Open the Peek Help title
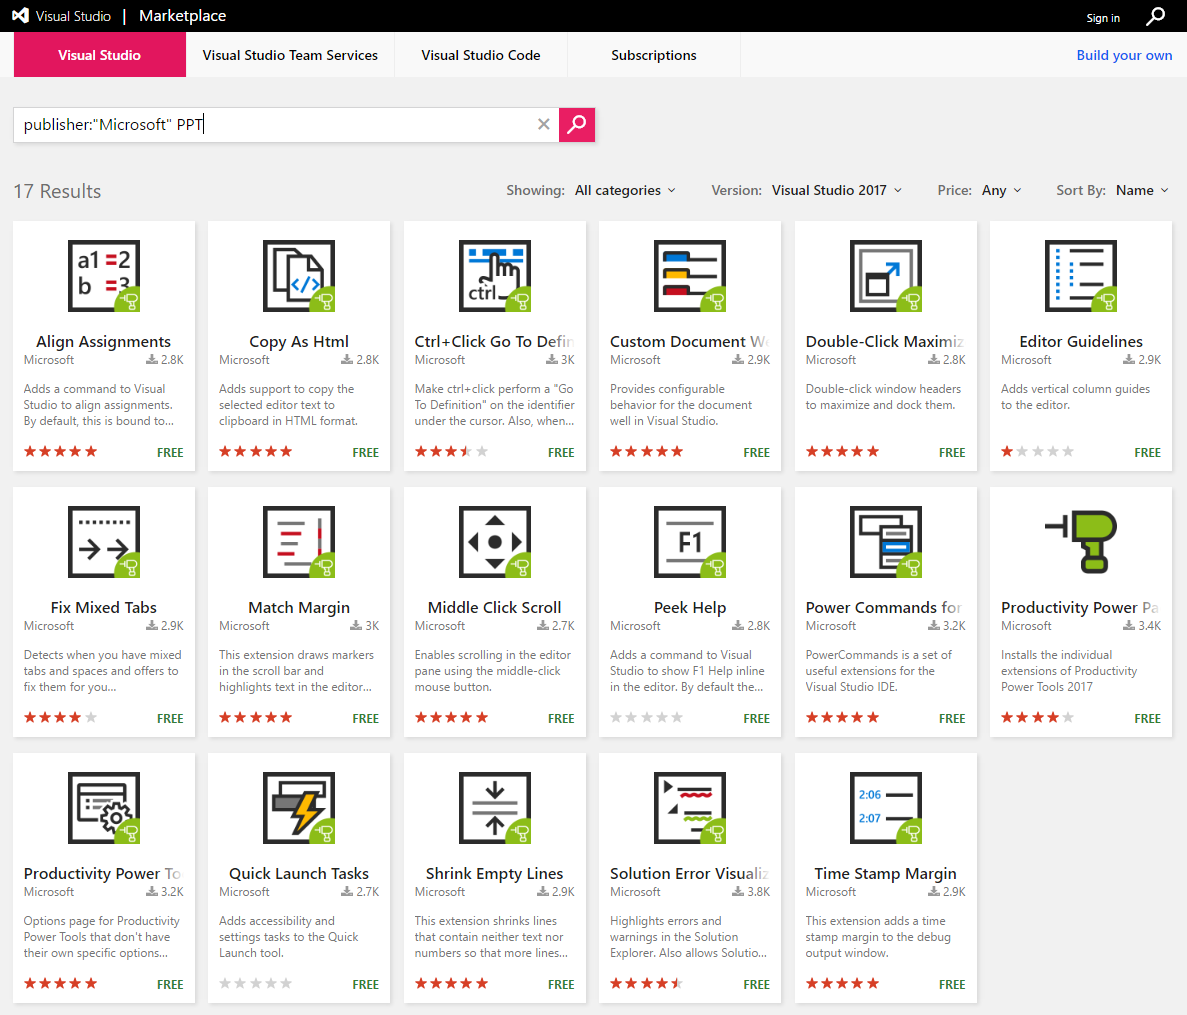This screenshot has width=1187, height=1015. click(690, 607)
